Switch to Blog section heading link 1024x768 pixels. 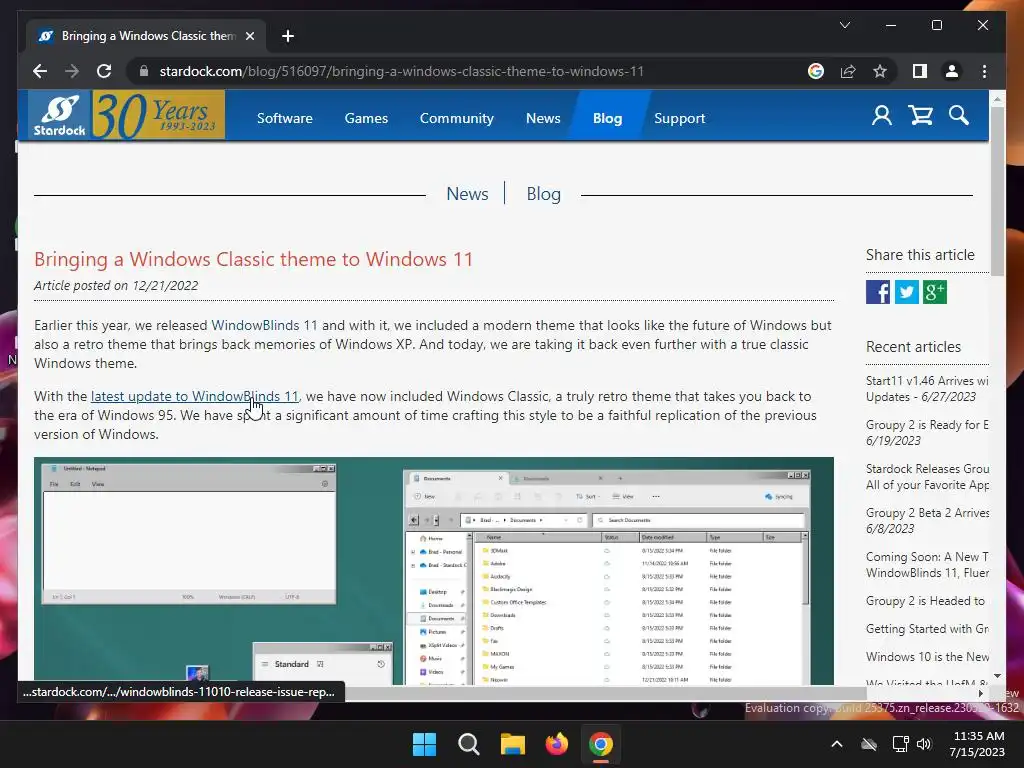[544, 194]
